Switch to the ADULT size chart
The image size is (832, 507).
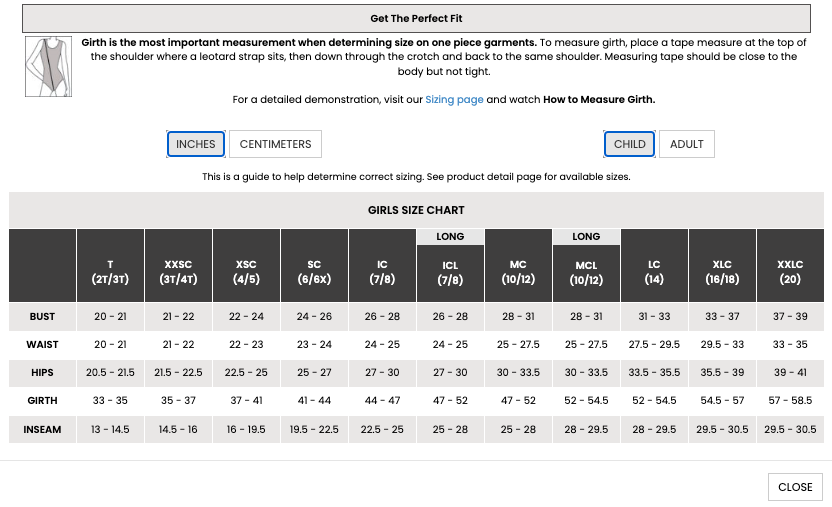[686, 144]
